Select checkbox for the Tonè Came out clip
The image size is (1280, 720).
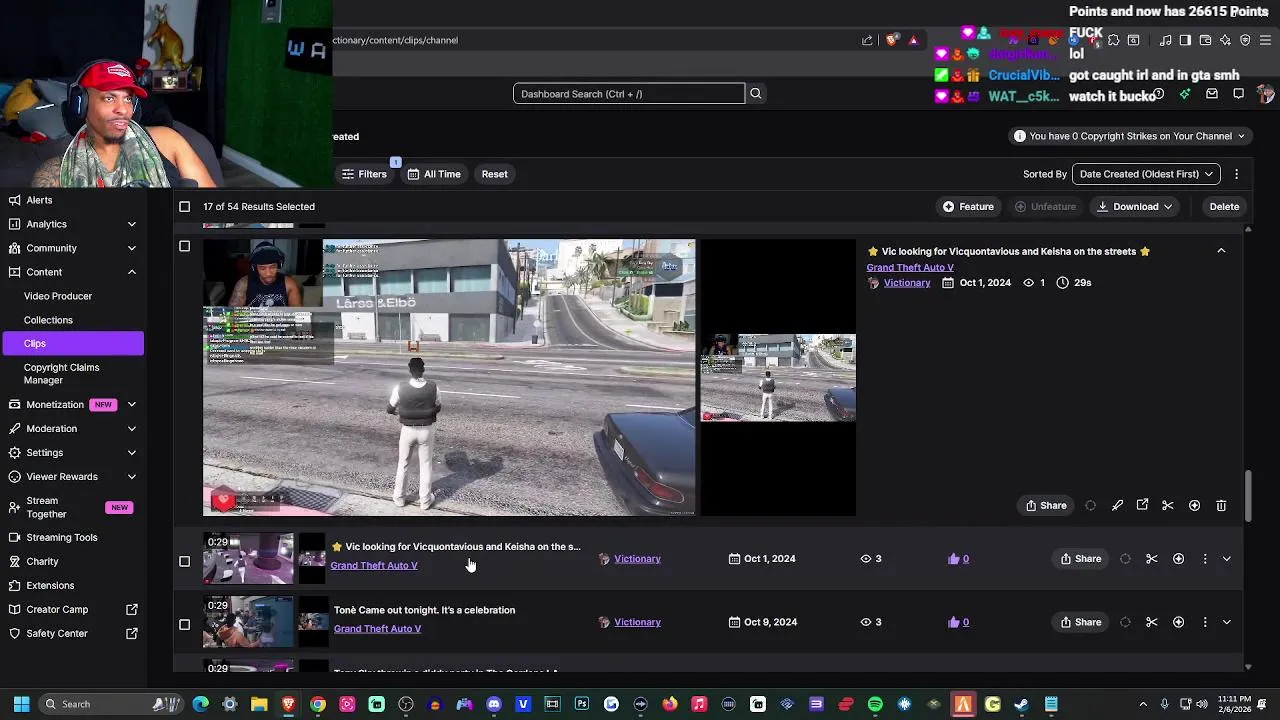click(x=184, y=625)
